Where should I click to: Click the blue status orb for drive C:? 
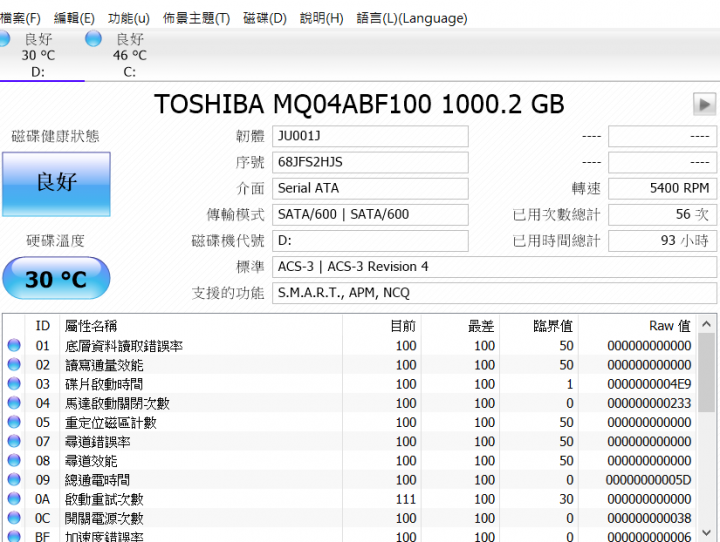tap(94, 38)
